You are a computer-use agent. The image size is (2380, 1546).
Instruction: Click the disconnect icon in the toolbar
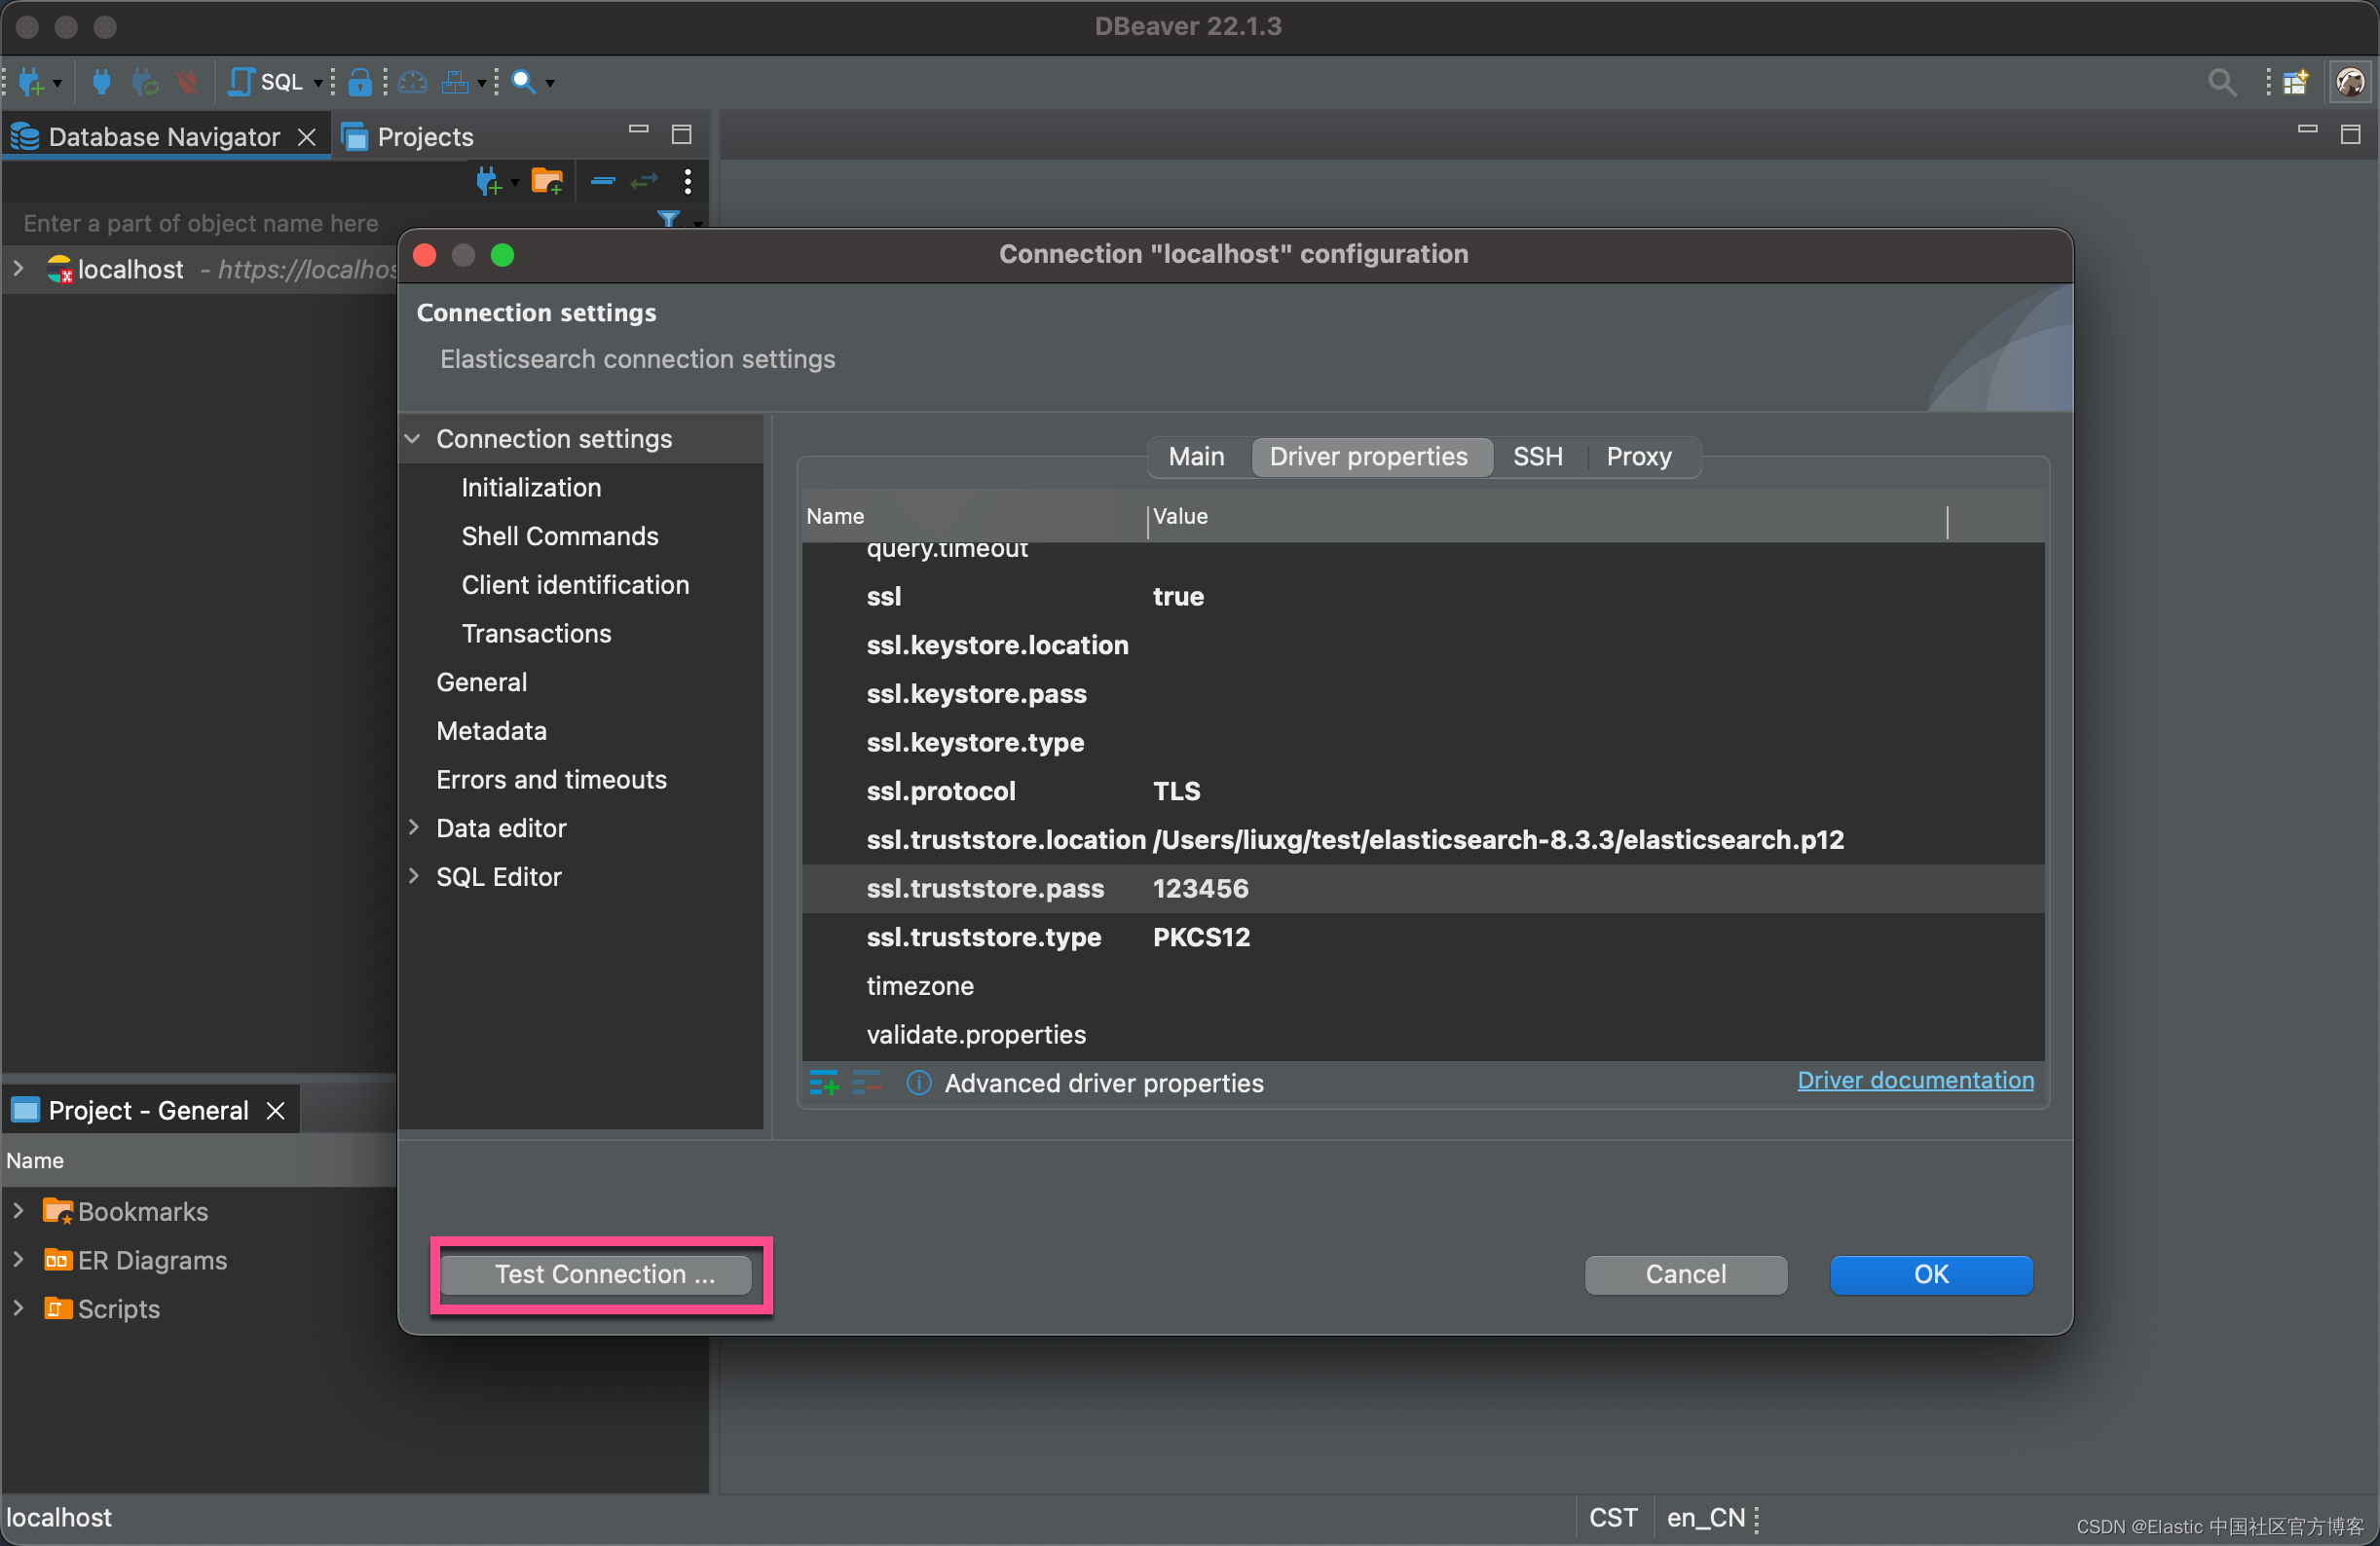pyautogui.click(x=188, y=81)
